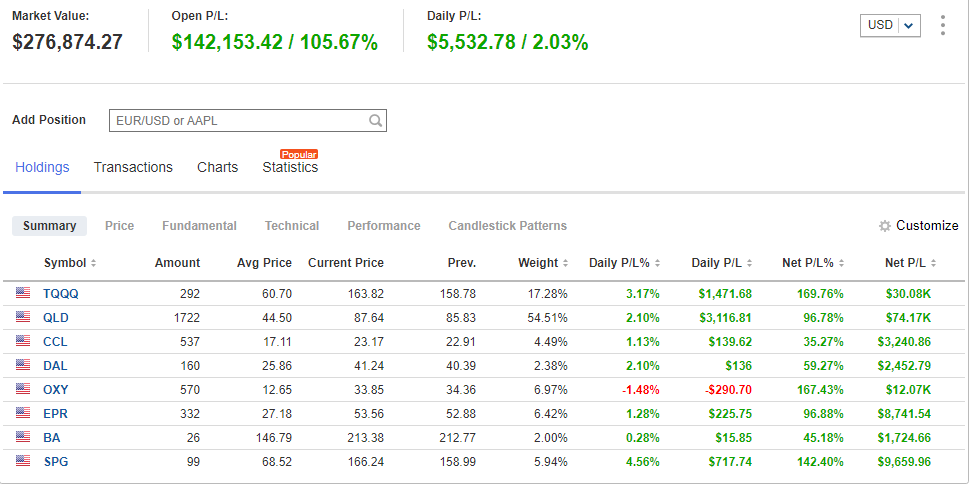
Task: Click the Avg Price column header
Action: [264, 263]
